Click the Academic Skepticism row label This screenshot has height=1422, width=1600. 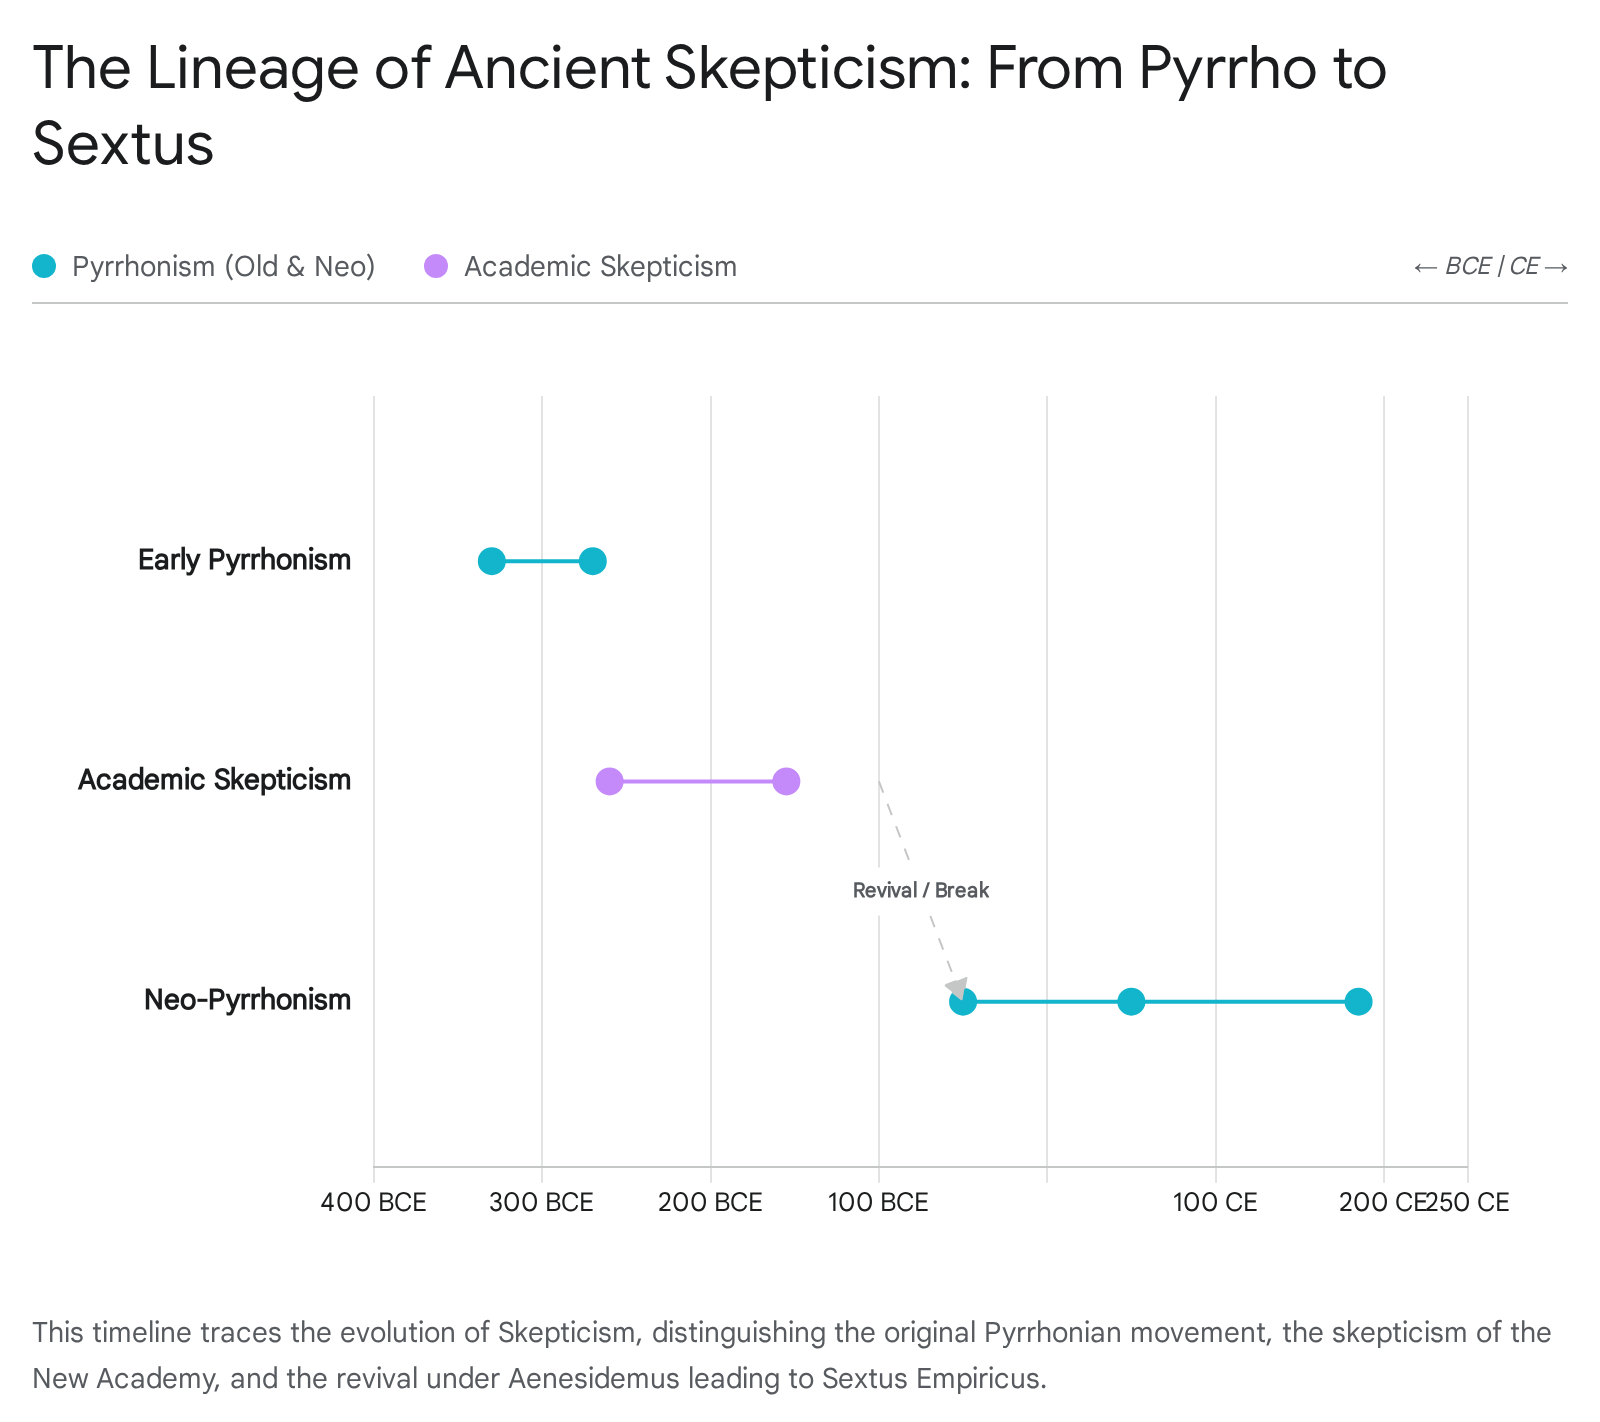click(x=214, y=780)
